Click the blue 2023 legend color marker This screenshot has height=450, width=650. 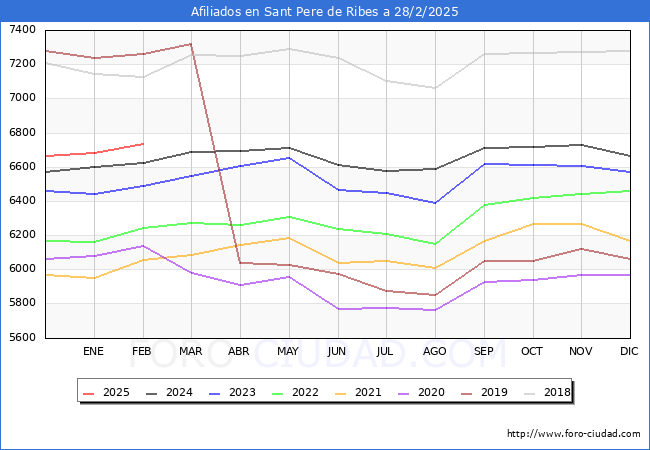pos(215,393)
